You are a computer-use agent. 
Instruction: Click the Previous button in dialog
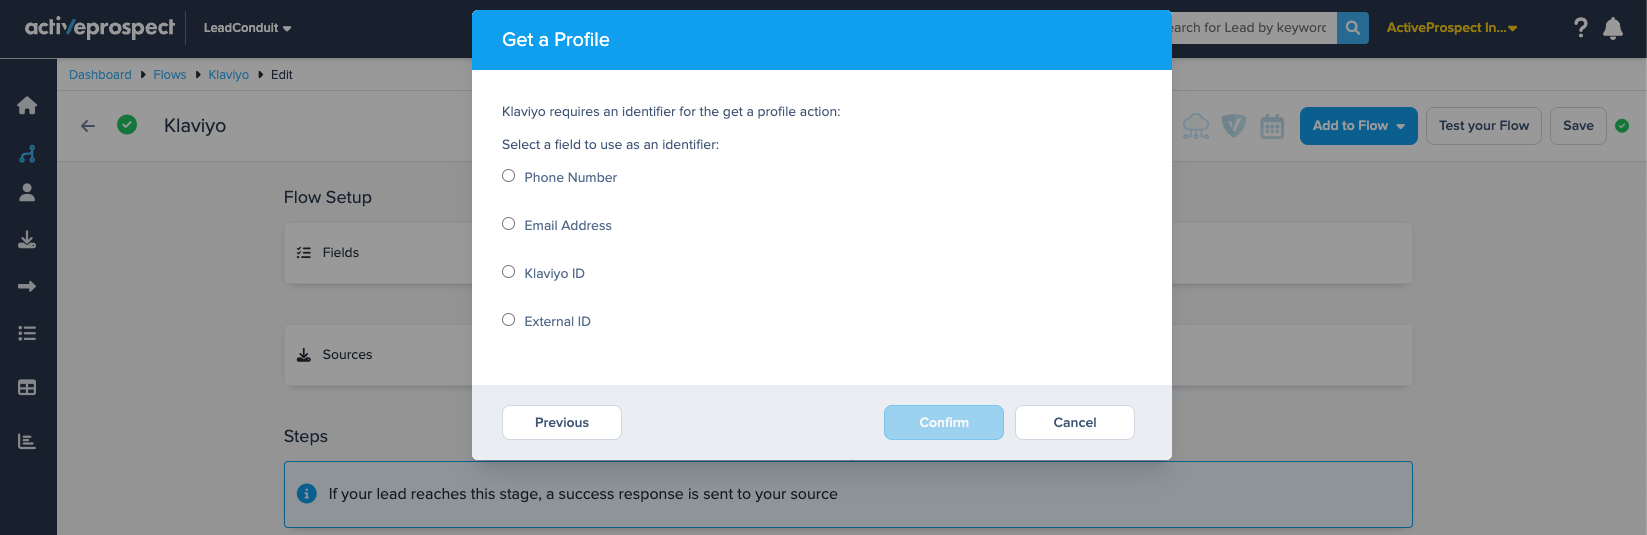[x=561, y=422]
